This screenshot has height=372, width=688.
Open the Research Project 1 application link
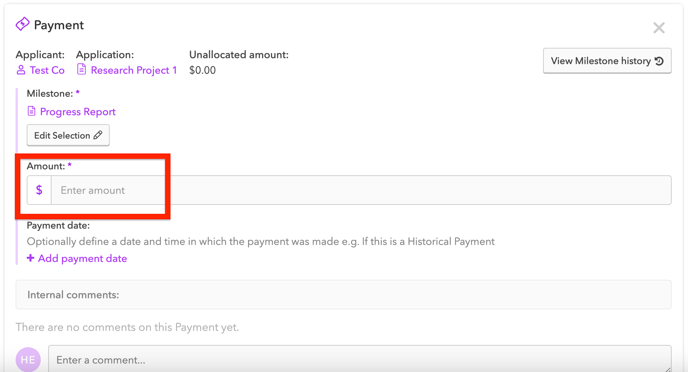coord(134,70)
